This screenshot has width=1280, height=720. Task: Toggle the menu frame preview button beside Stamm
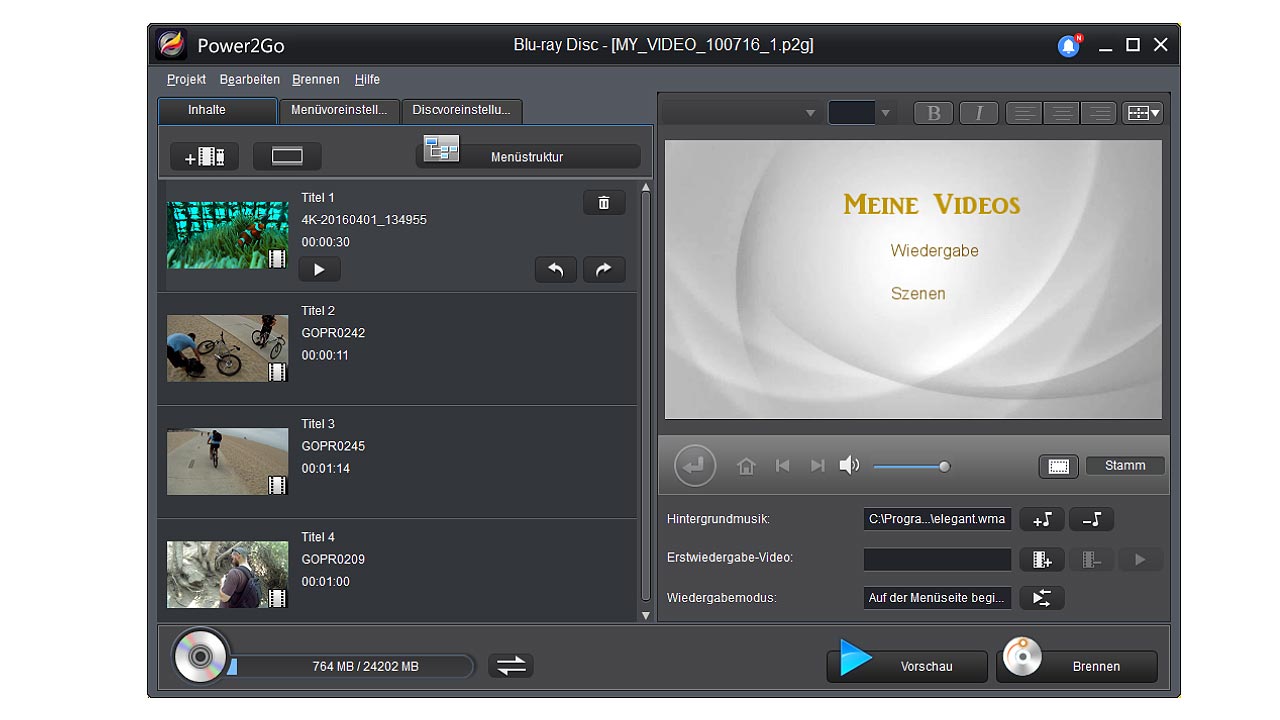coord(1058,465)
